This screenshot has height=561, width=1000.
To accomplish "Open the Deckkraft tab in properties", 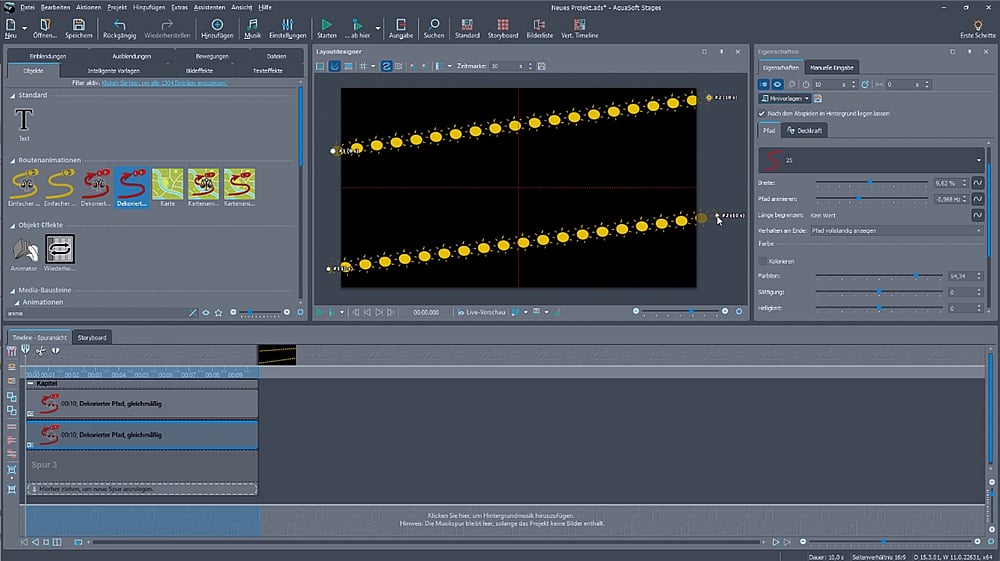I will (x=806, y=130).
